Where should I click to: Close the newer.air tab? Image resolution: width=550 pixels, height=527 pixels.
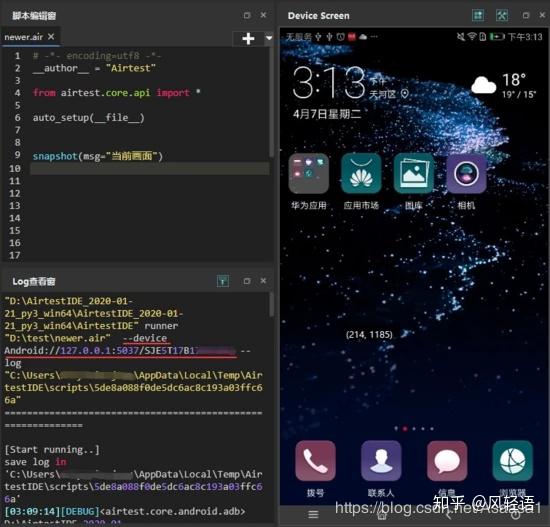click(x=51, y=36)
